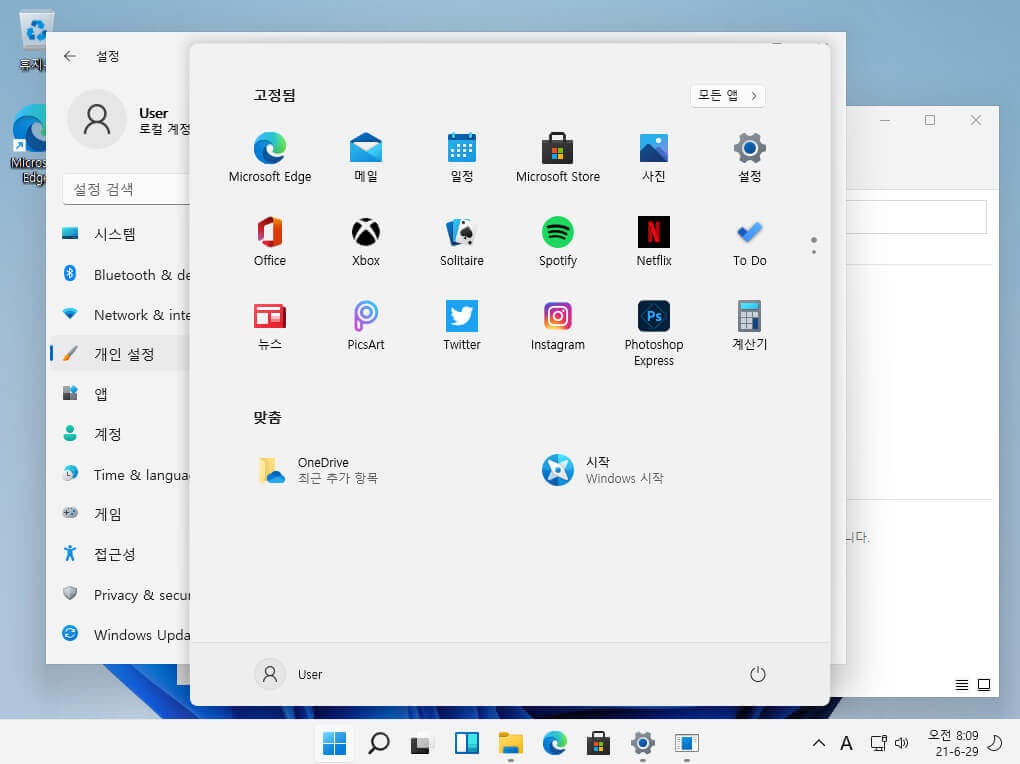1020x764 pixels.
Task: Launch Photoshop Express
Action: (653, 333)
